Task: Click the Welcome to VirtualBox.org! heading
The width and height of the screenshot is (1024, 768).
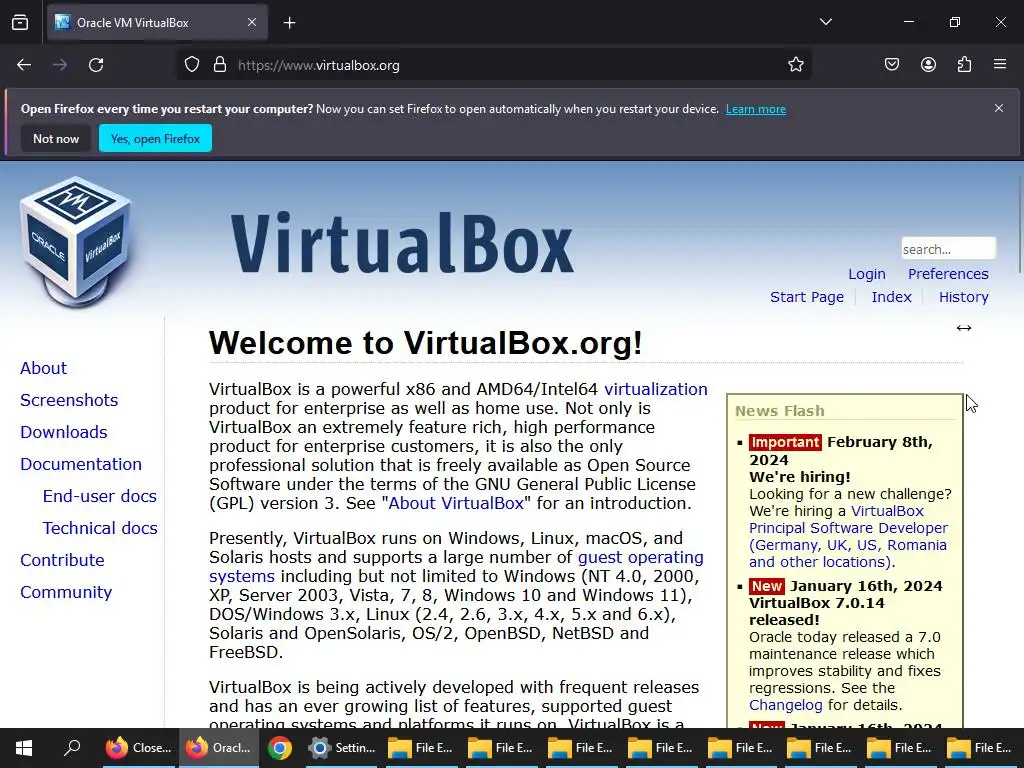Action: pyautogui.click(x=425, y=343)
